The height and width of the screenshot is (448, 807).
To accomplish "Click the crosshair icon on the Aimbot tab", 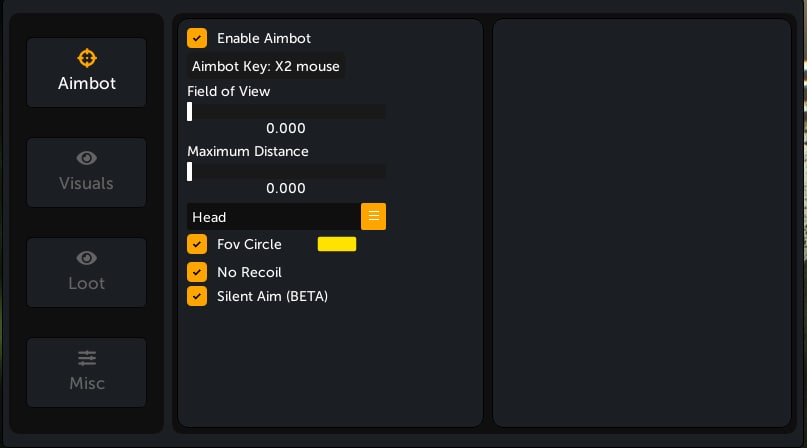I will click(x=87, y=57).
